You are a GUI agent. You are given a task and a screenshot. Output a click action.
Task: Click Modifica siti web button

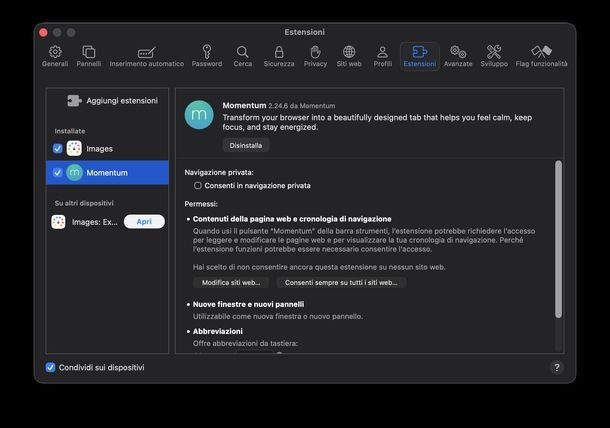click(x=231, y=282)
